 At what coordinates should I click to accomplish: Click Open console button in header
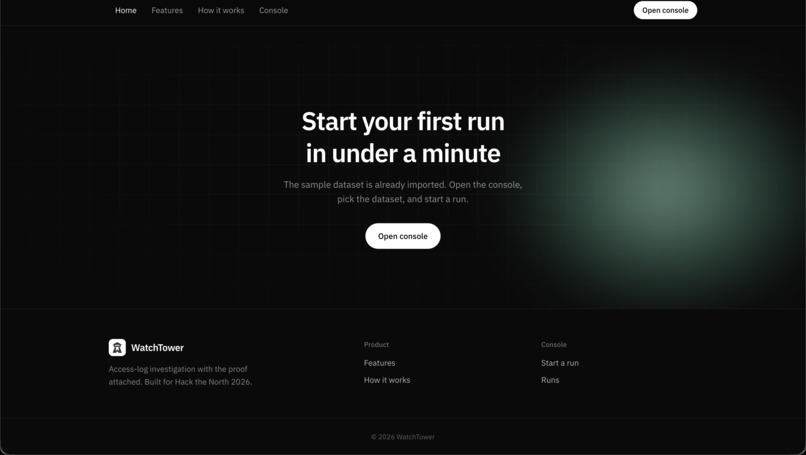coord(665,10)
